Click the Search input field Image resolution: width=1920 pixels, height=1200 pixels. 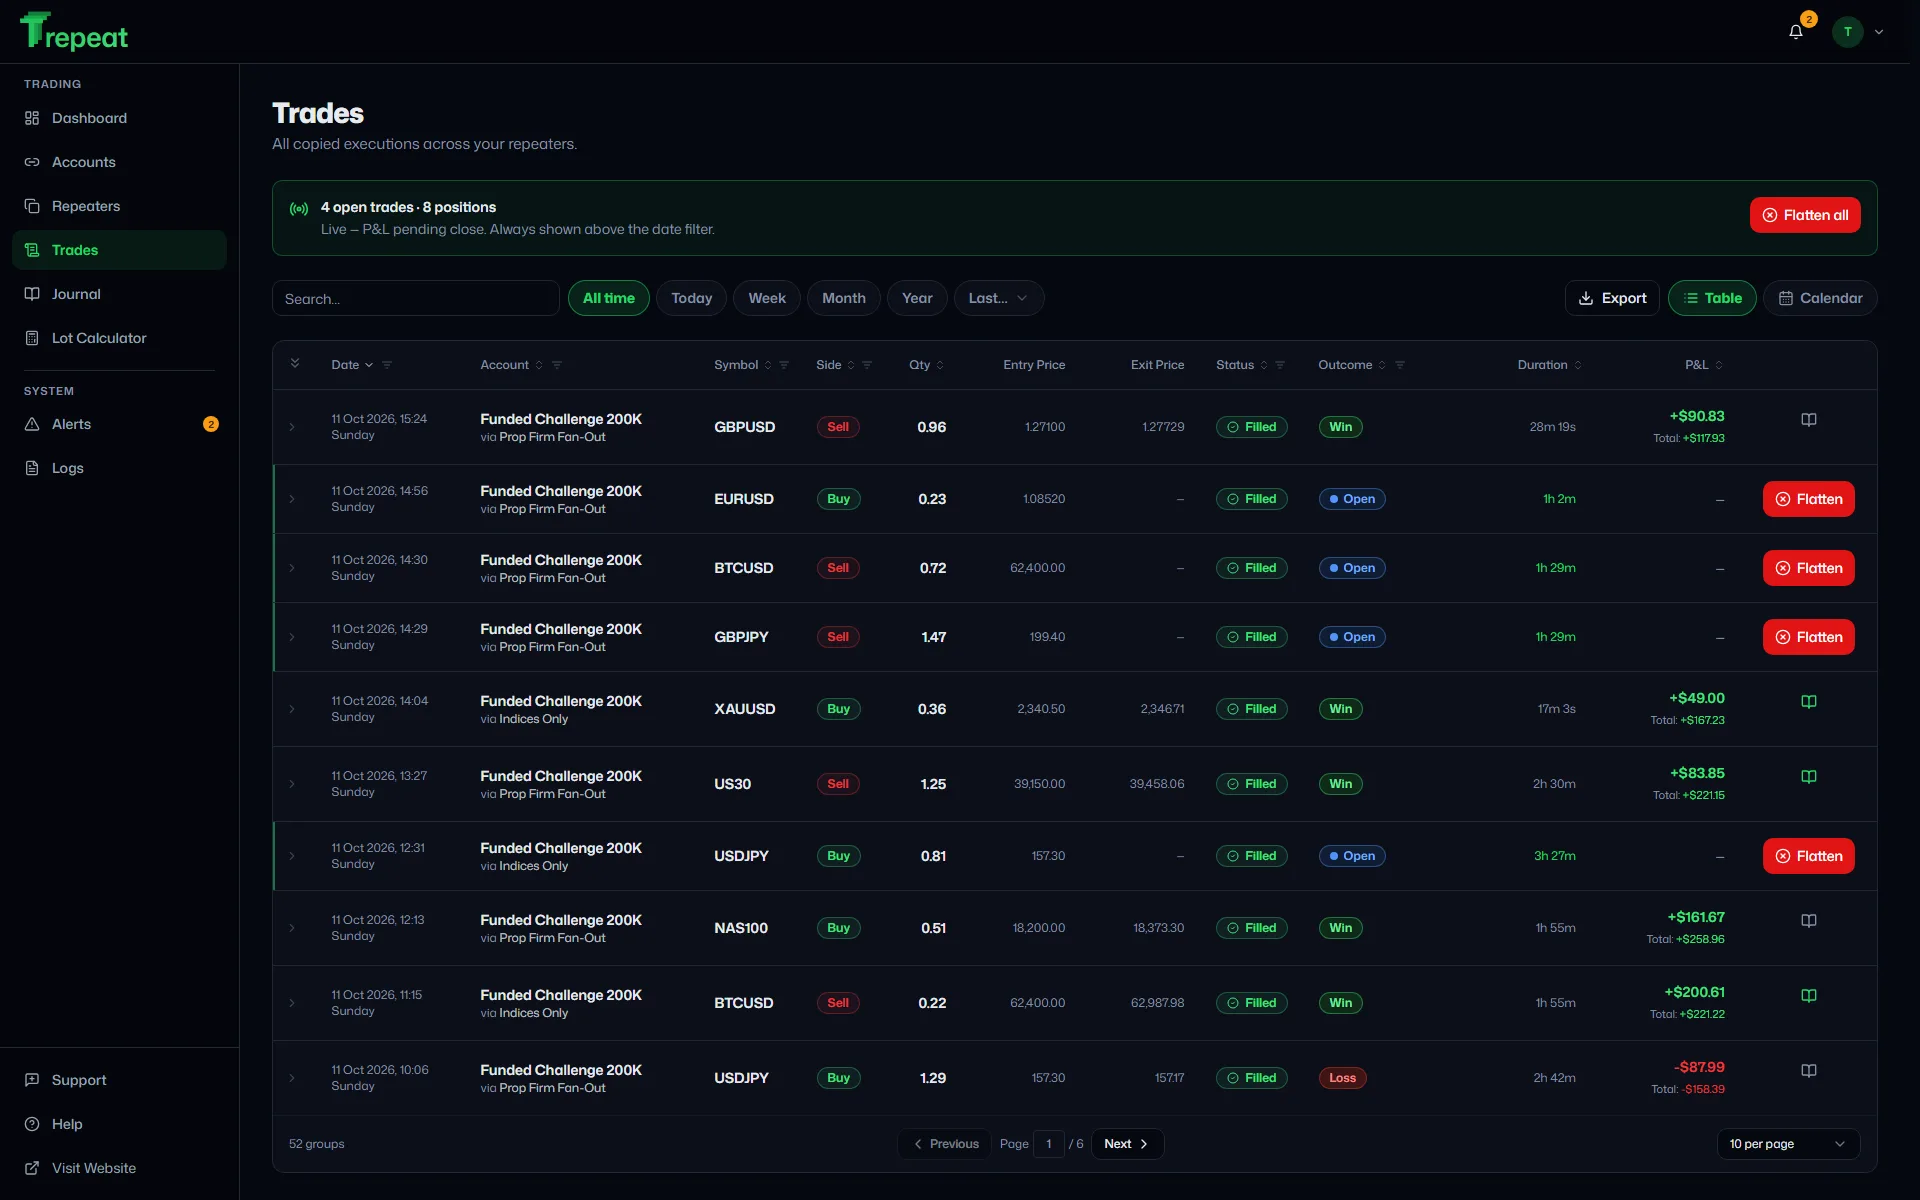(415, 298)
